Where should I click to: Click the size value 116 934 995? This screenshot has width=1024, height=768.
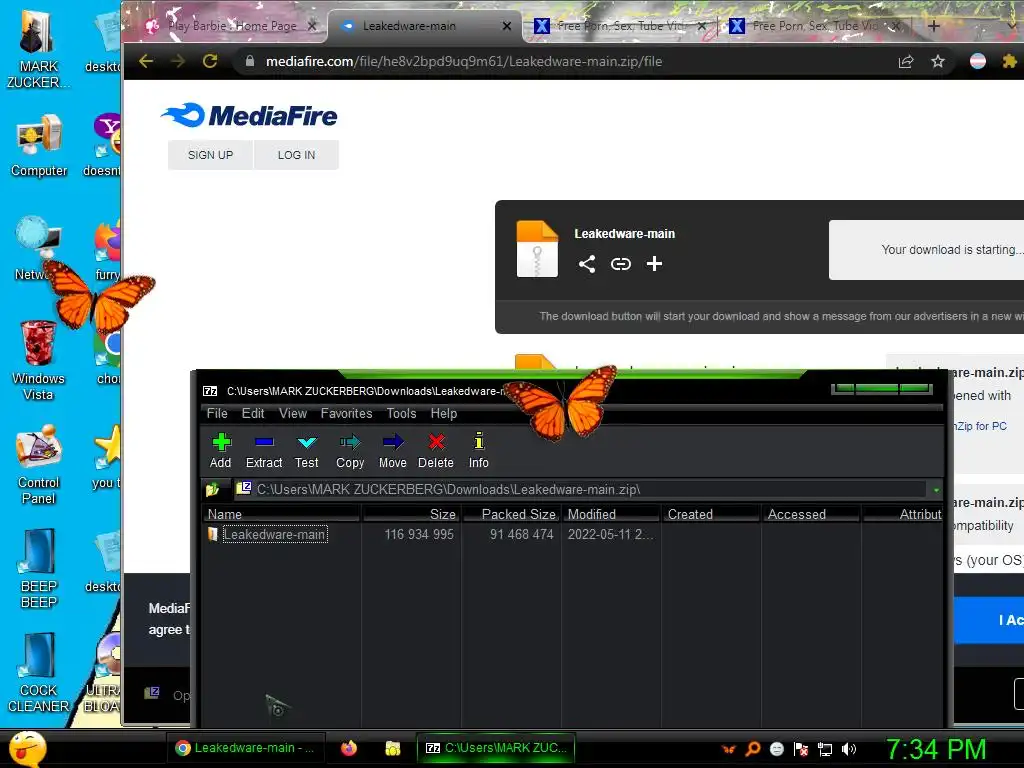point(419,534)
